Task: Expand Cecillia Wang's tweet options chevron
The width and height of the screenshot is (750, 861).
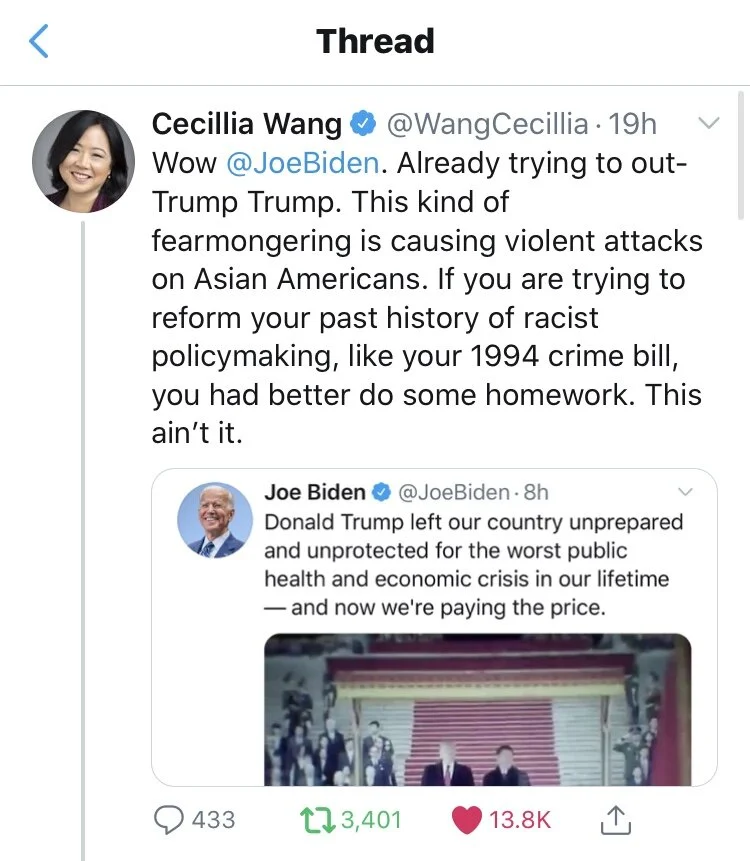Action: [708, 123]
